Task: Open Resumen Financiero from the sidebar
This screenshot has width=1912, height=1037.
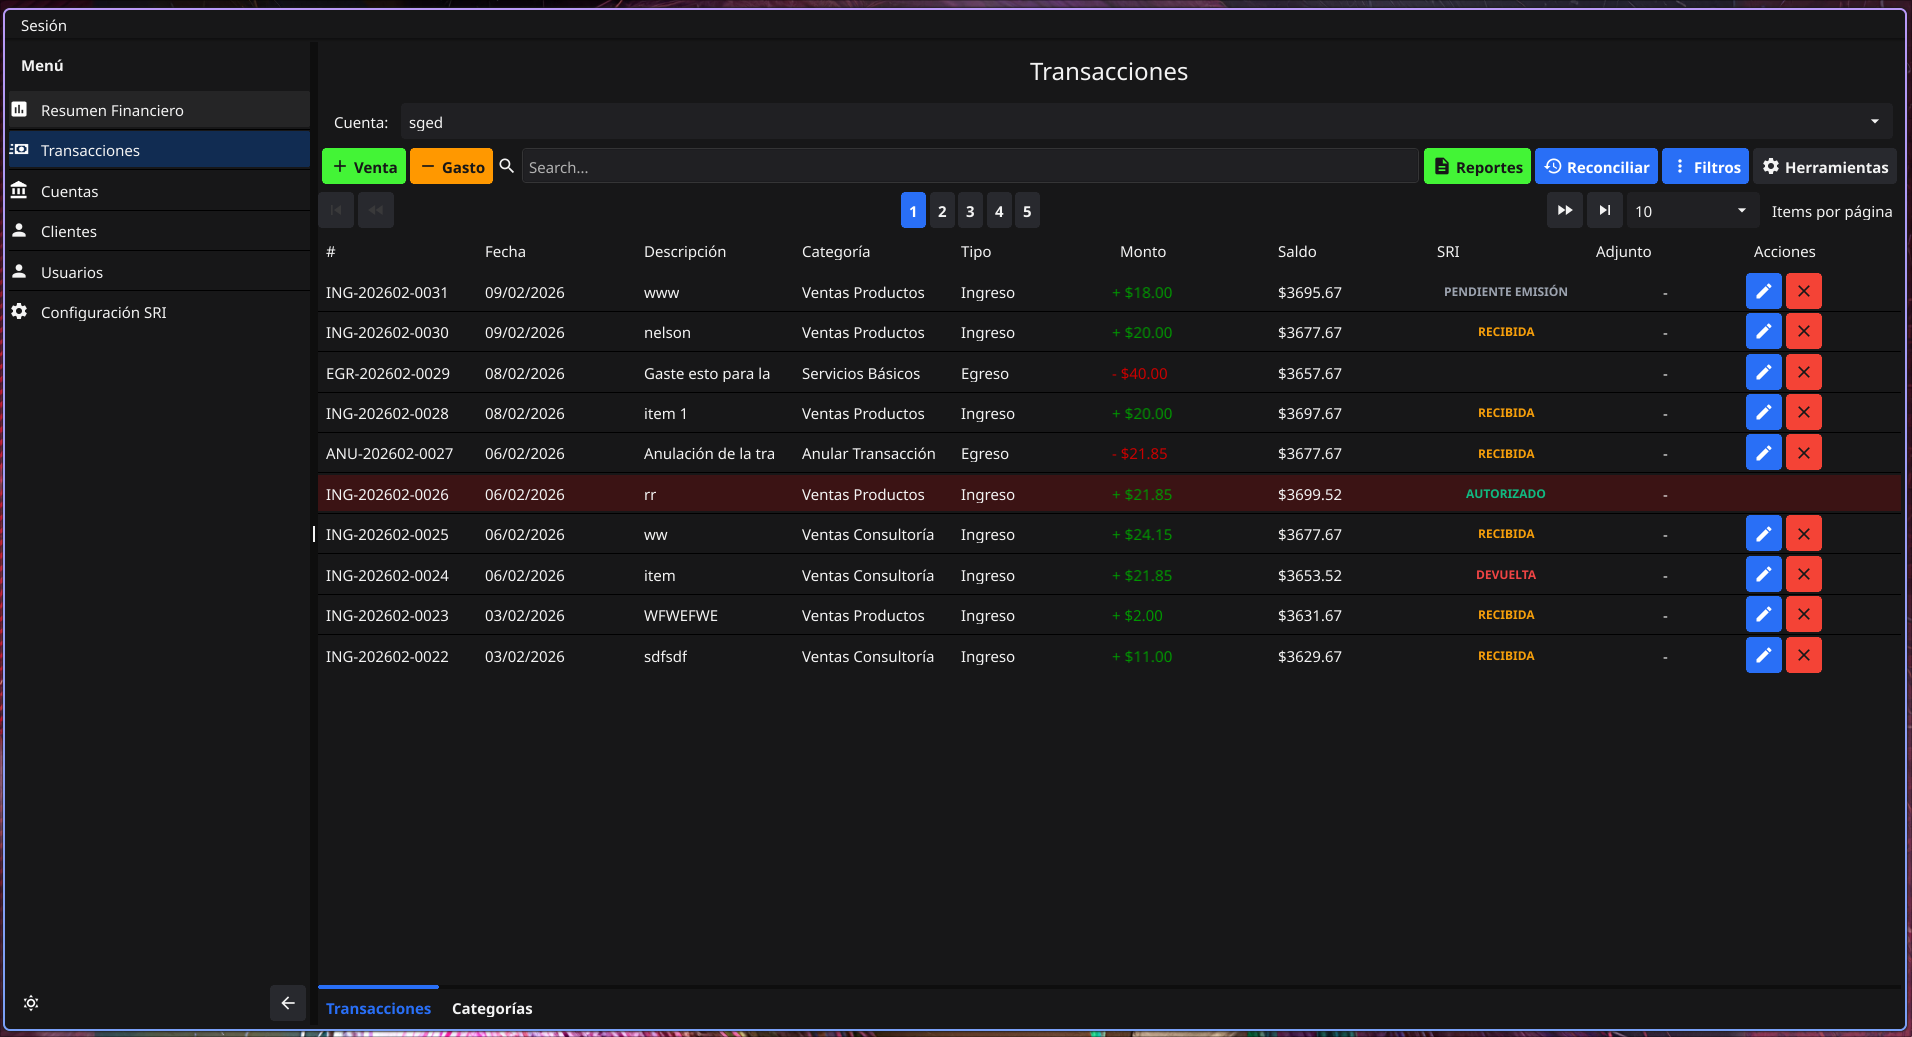Action: pyautogui.click(x=112, y=110)
